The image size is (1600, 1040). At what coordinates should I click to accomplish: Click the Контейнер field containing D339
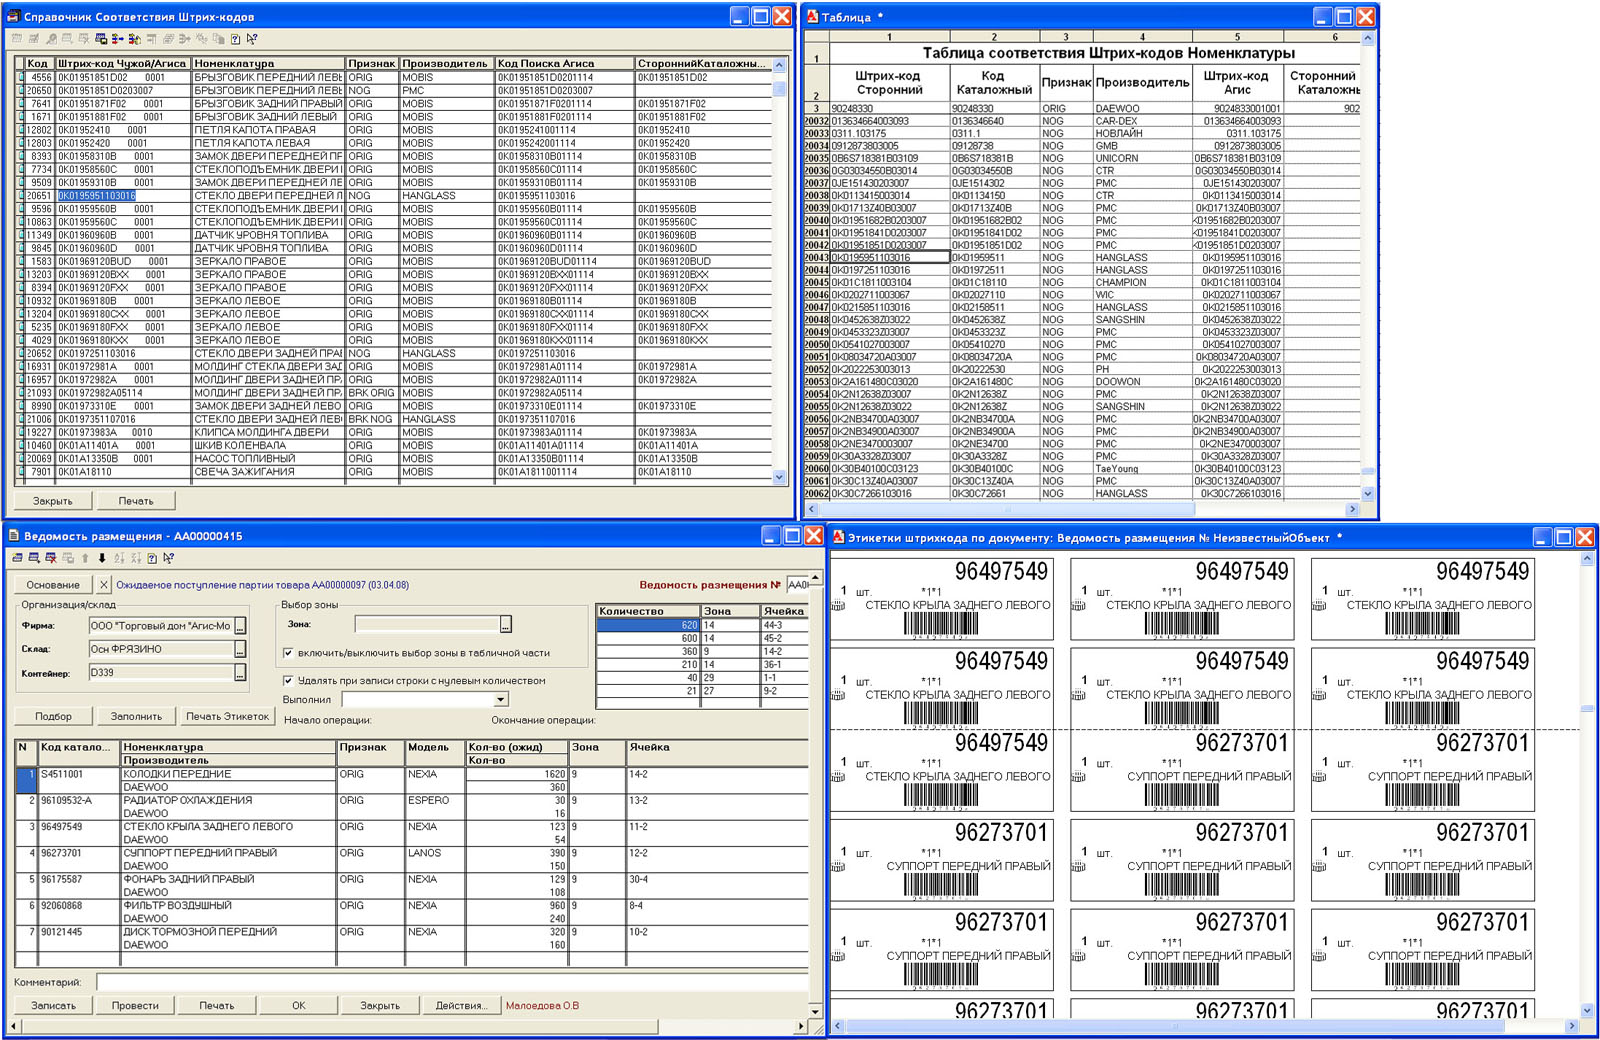pos(161,673)
